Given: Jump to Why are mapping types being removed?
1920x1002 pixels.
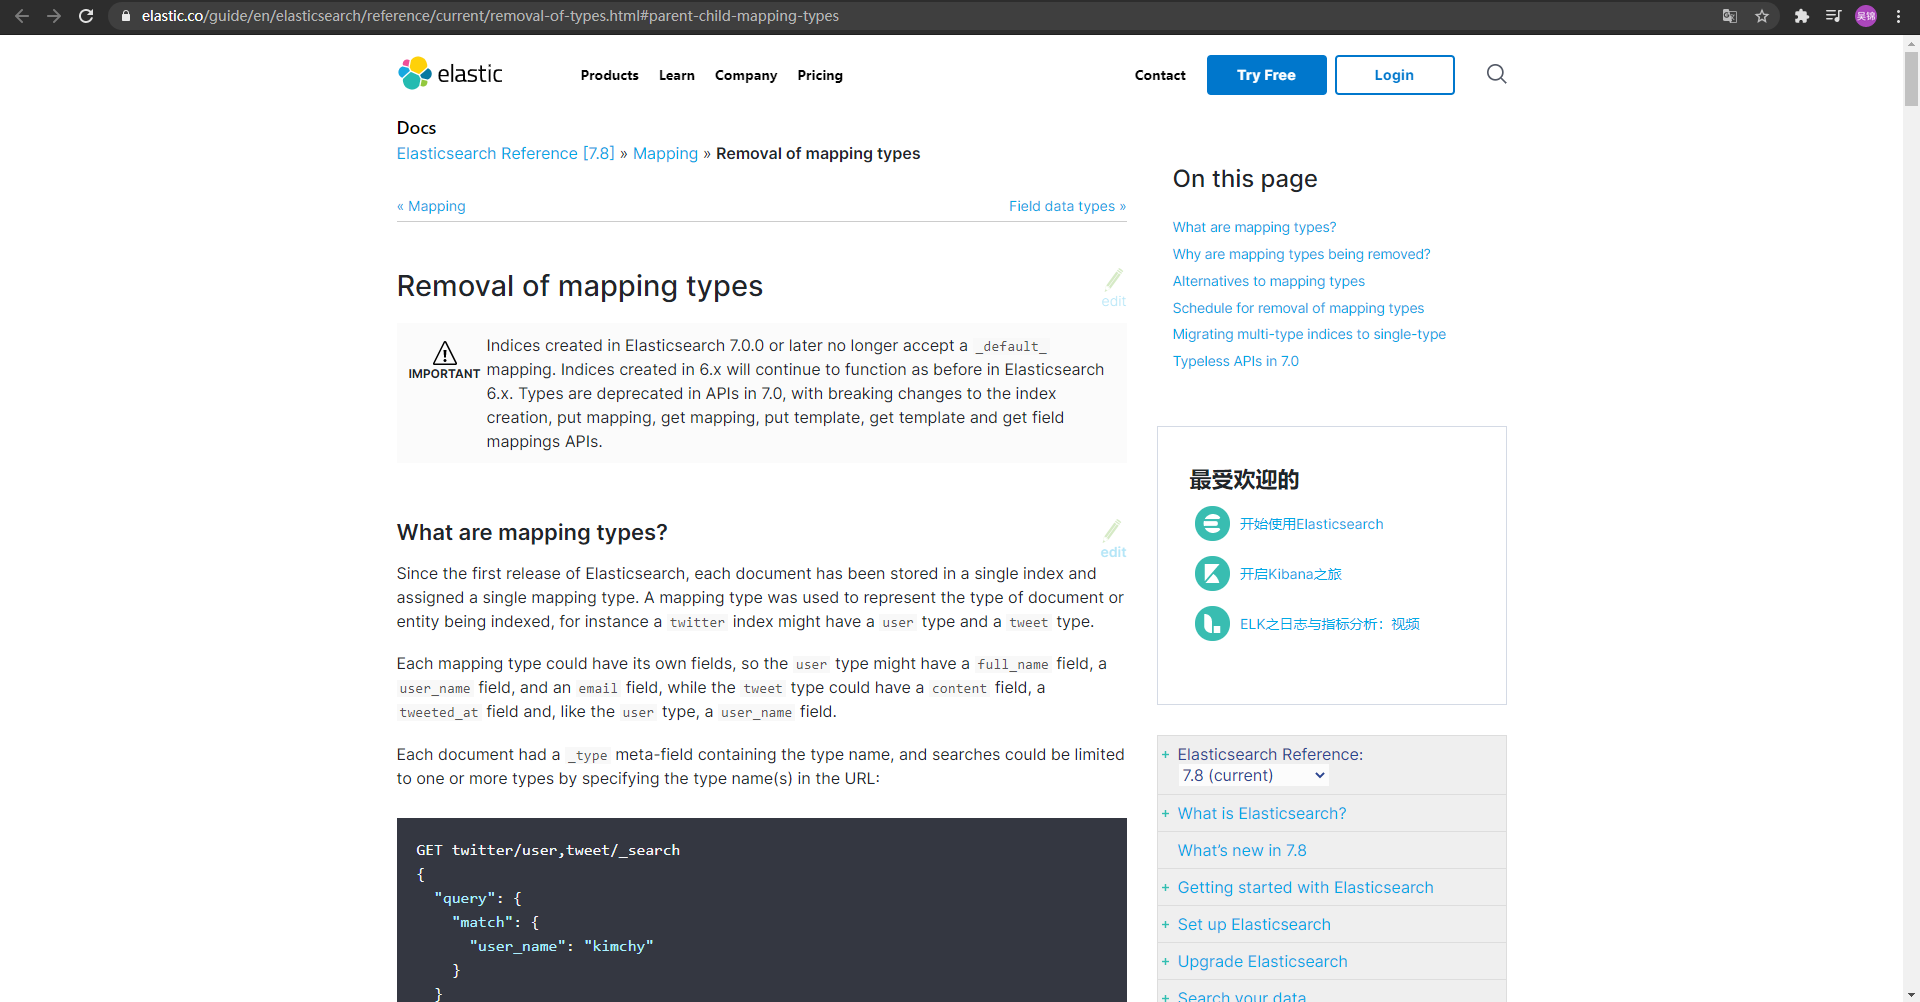Looking at the screenshot, I should tap(1301, 254).
